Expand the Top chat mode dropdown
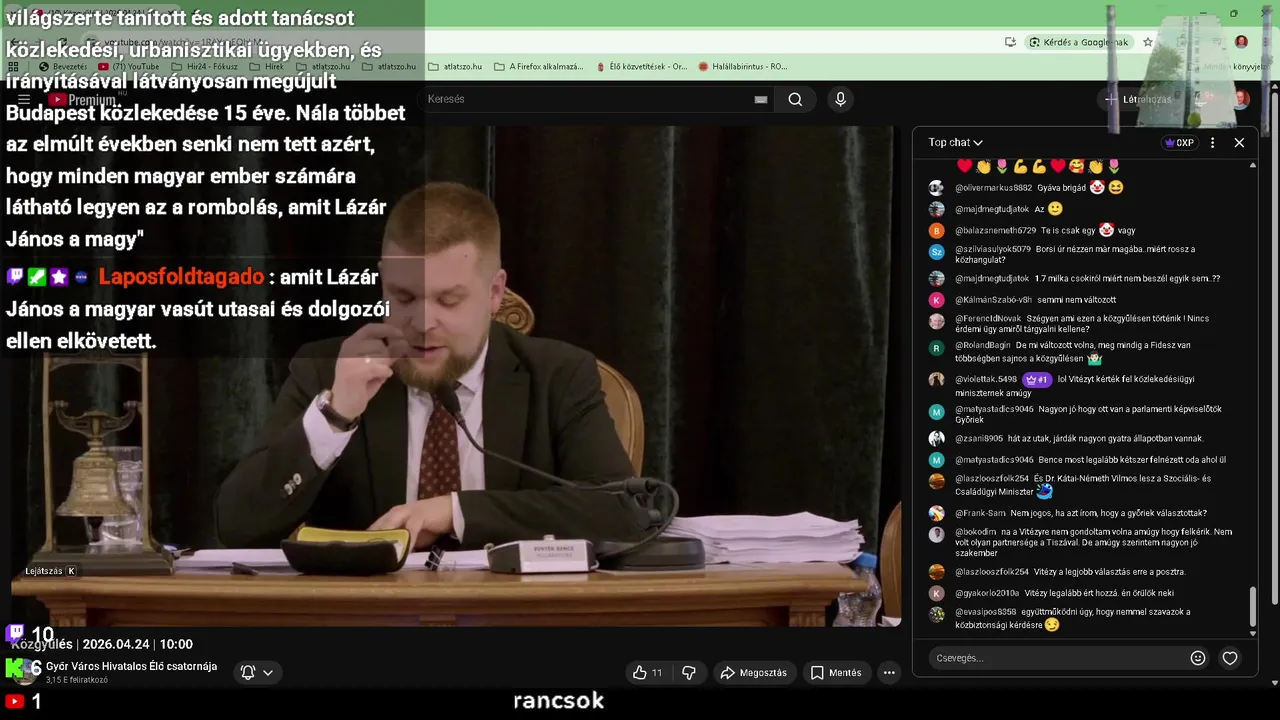 click(955, 143)
